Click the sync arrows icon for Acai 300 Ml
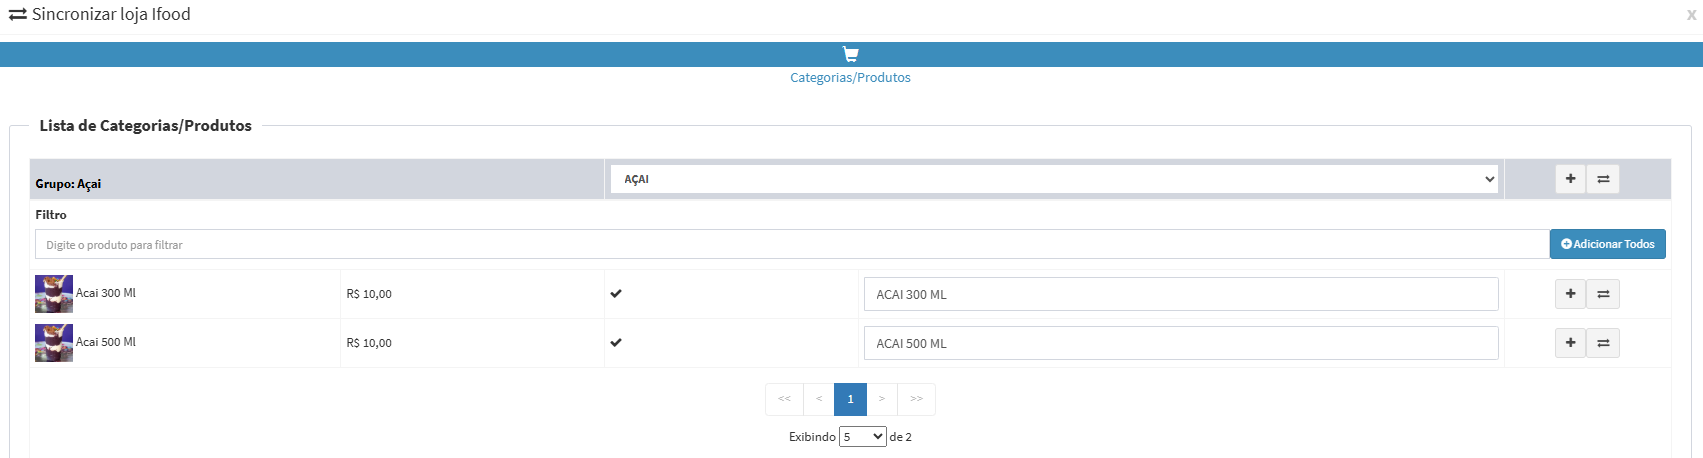 click(1603, 294)
